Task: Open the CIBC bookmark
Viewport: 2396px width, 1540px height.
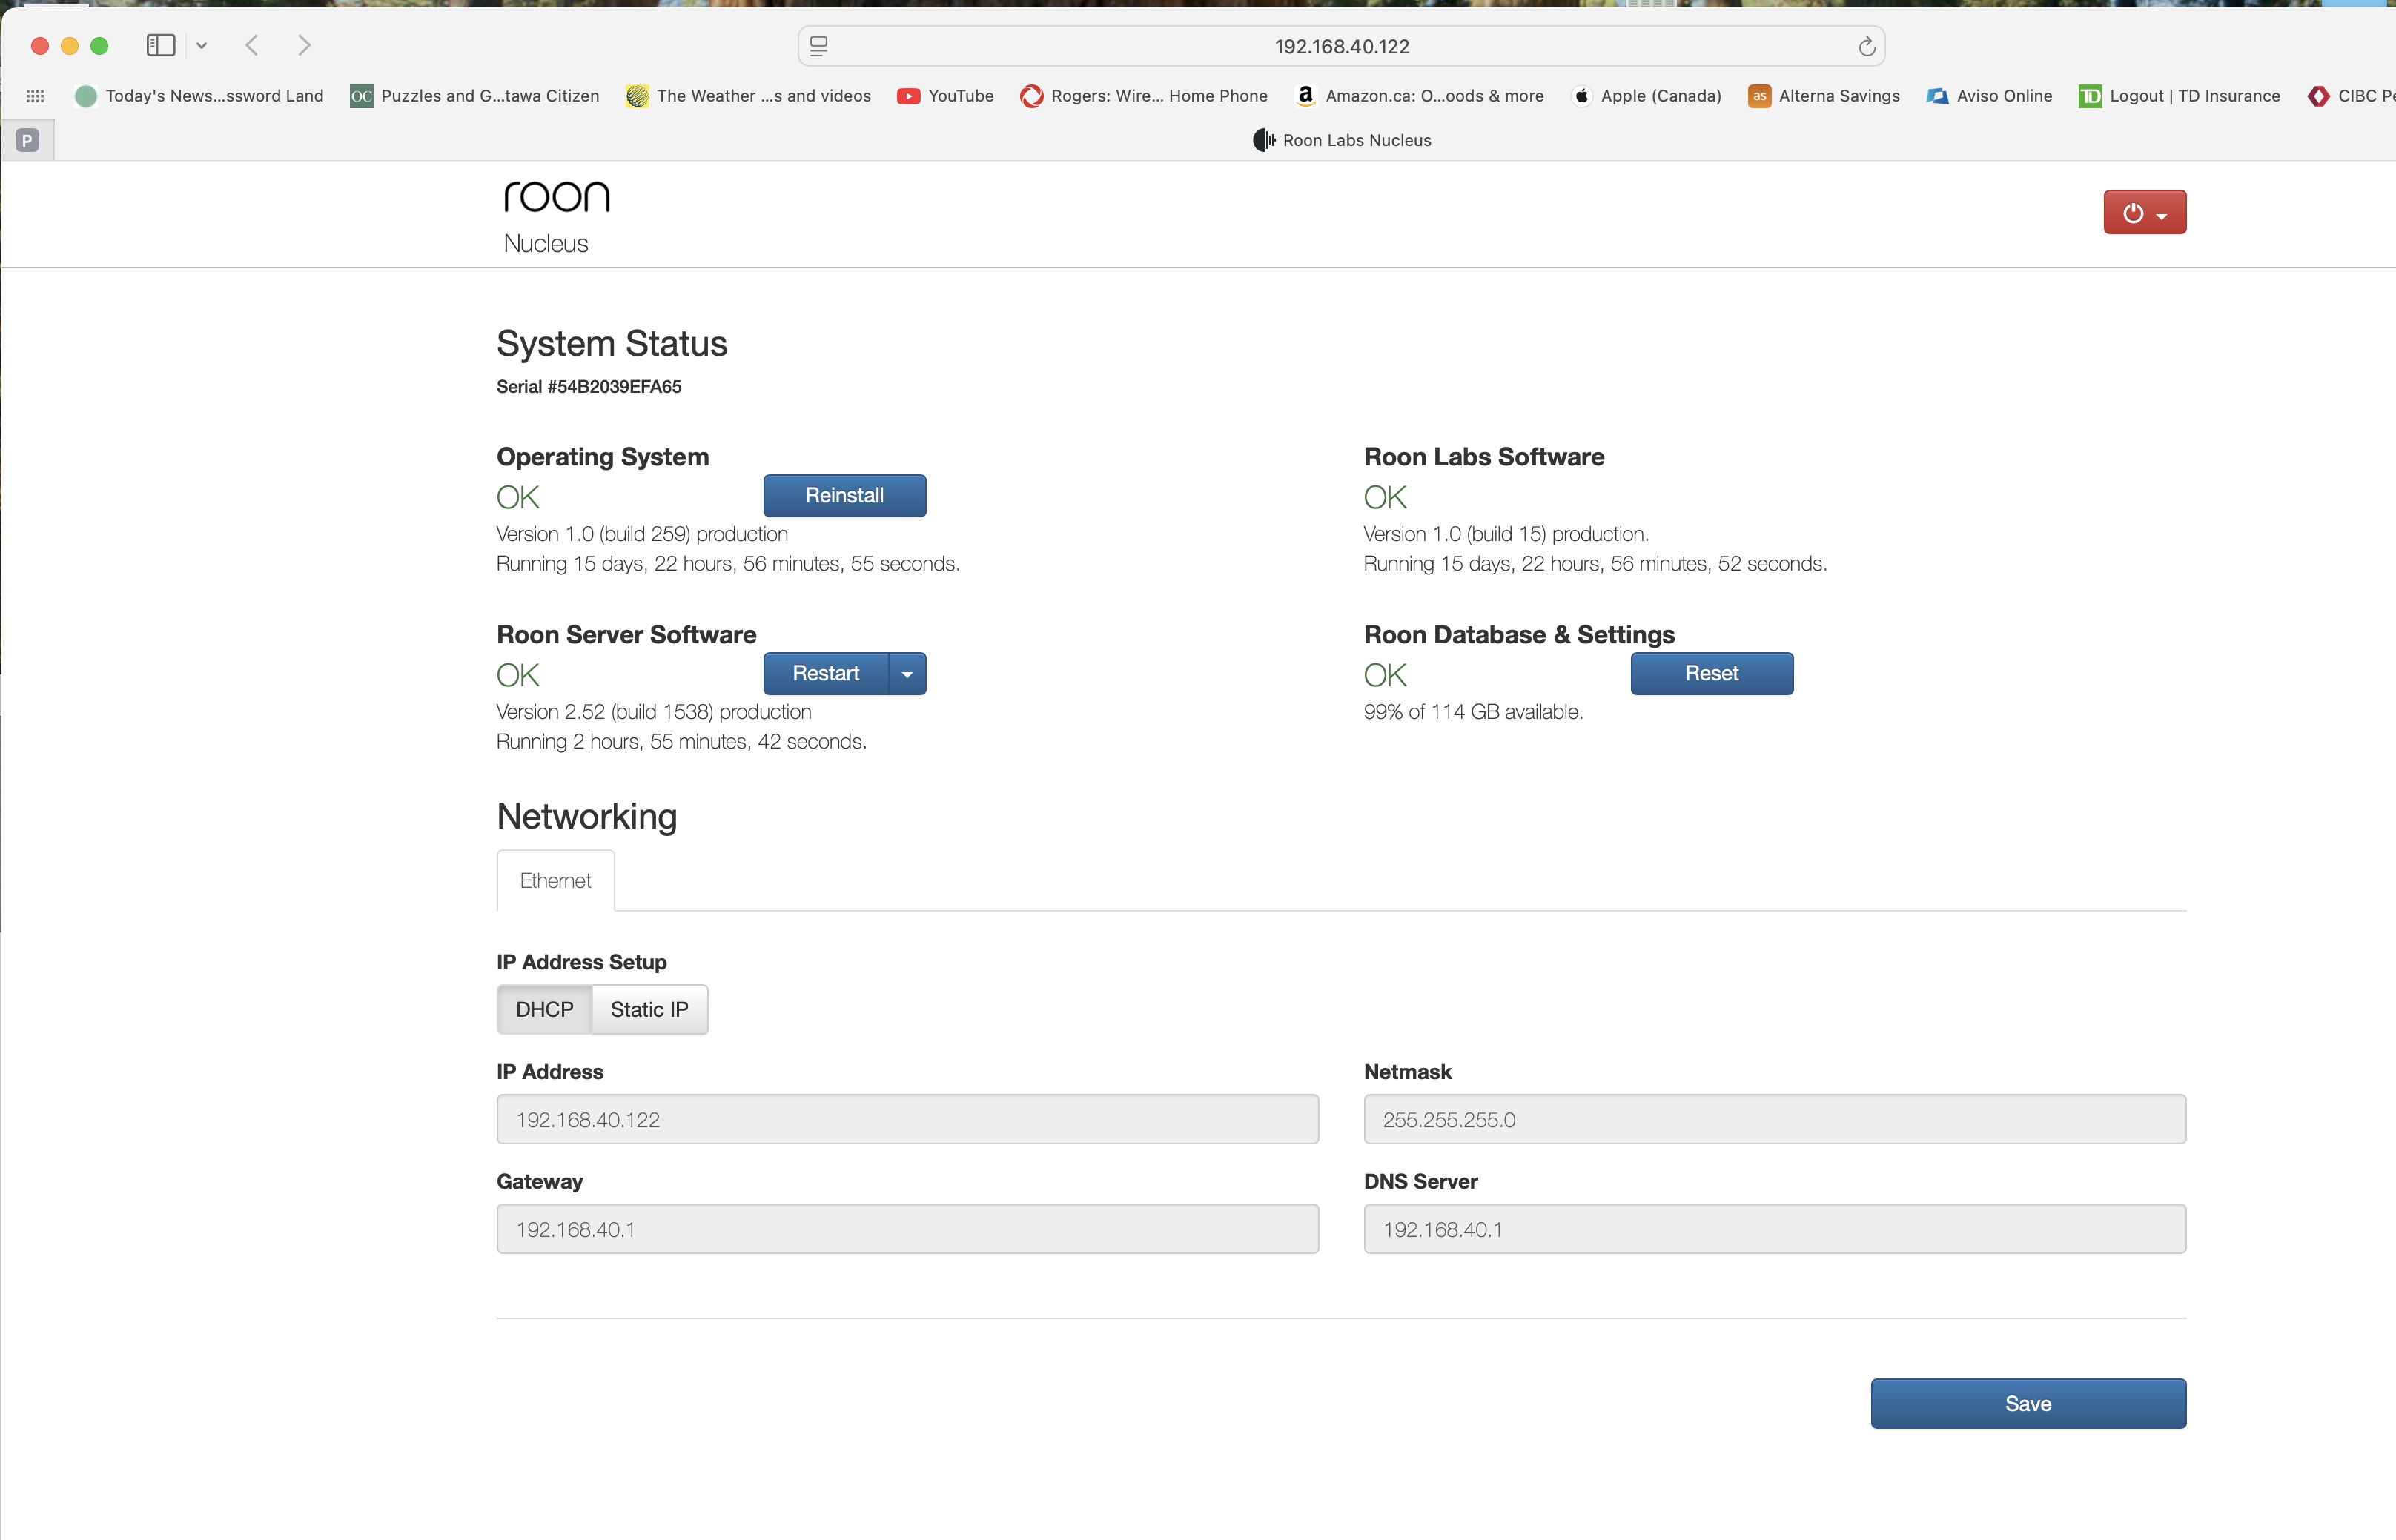Action: pos(2351,96)
